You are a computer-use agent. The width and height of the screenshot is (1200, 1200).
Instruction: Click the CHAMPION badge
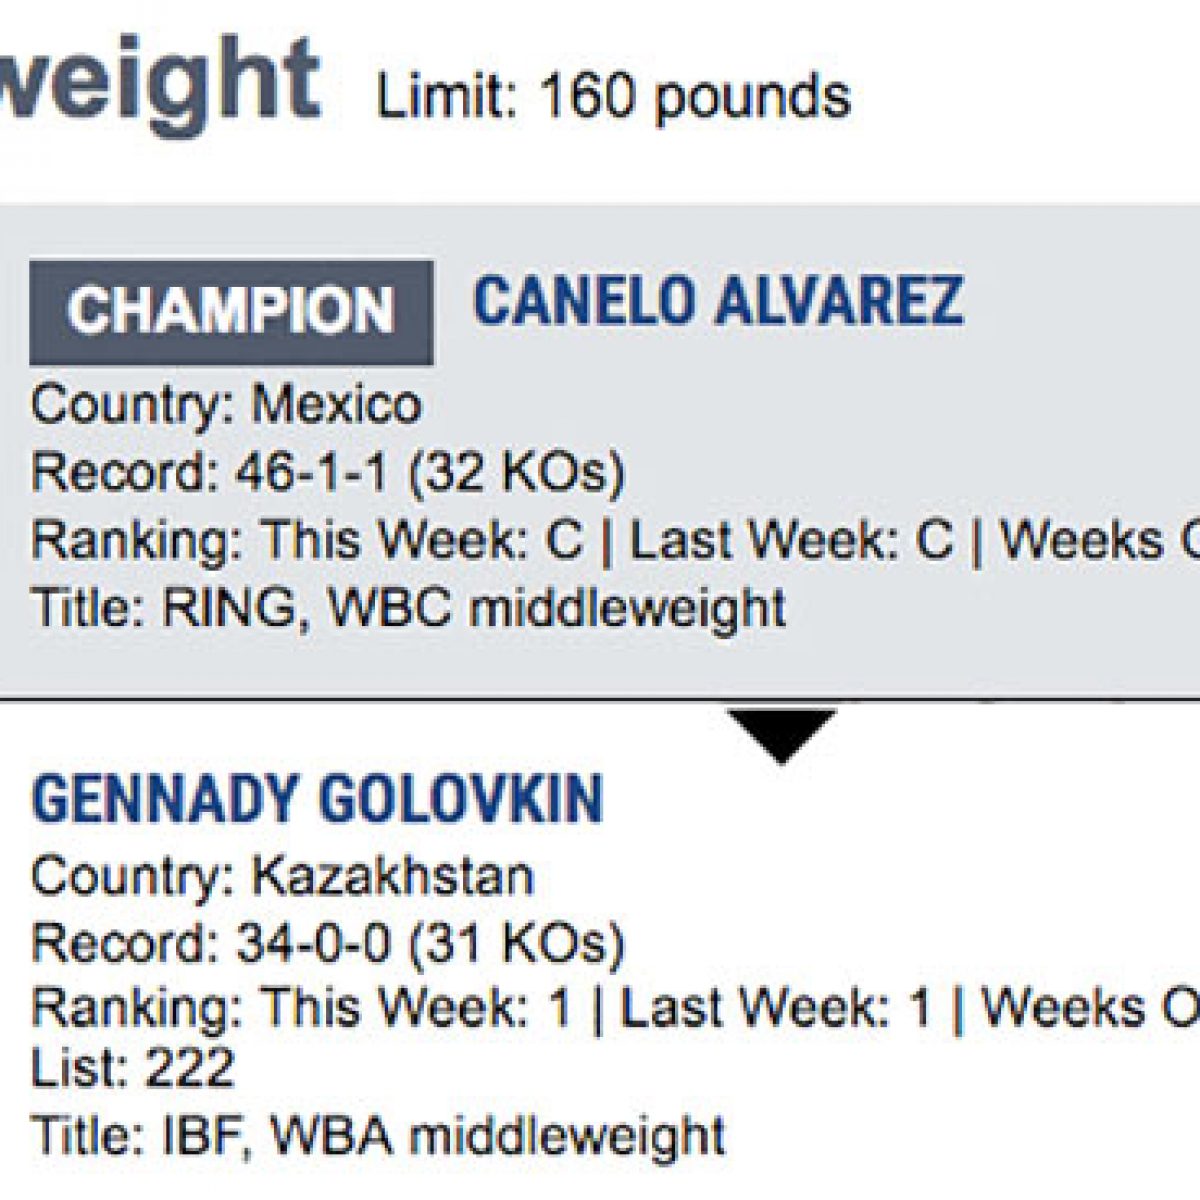pos(231,311)
